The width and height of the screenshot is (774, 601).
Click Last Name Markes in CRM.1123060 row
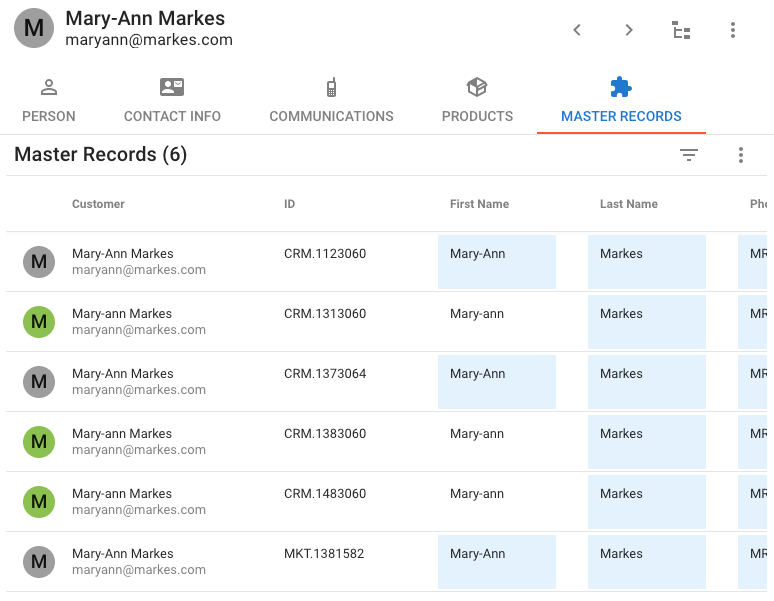coord(647,262)
